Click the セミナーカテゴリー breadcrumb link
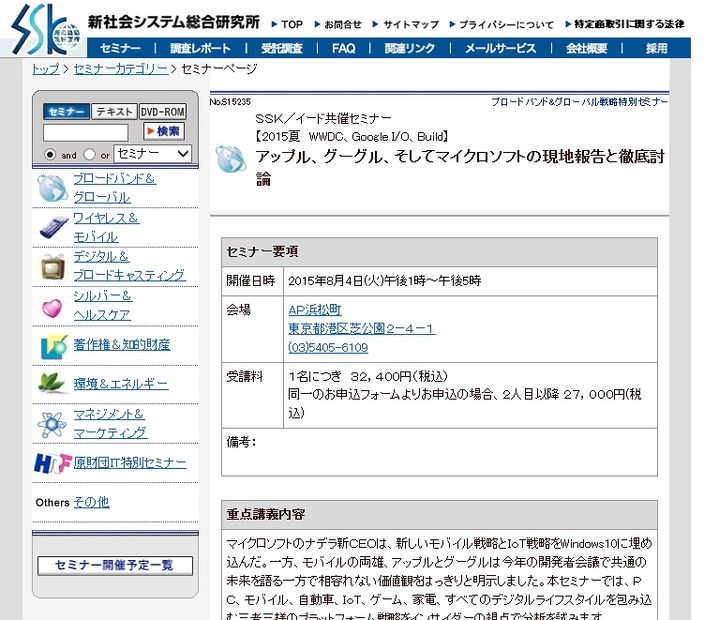Screen dimensions: 704x620 pyautogui.click(x=121, y=69)
